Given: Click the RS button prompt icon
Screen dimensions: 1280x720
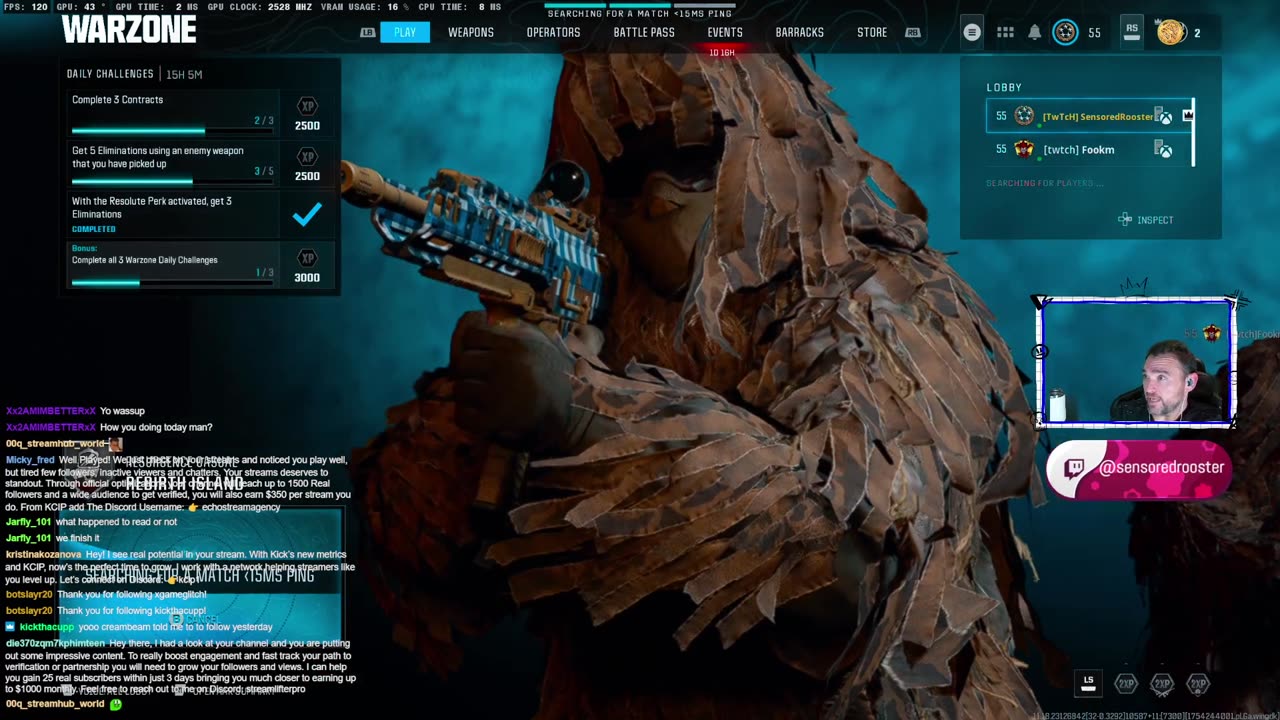Looking at the screenshot, I should pos(1131,32).
